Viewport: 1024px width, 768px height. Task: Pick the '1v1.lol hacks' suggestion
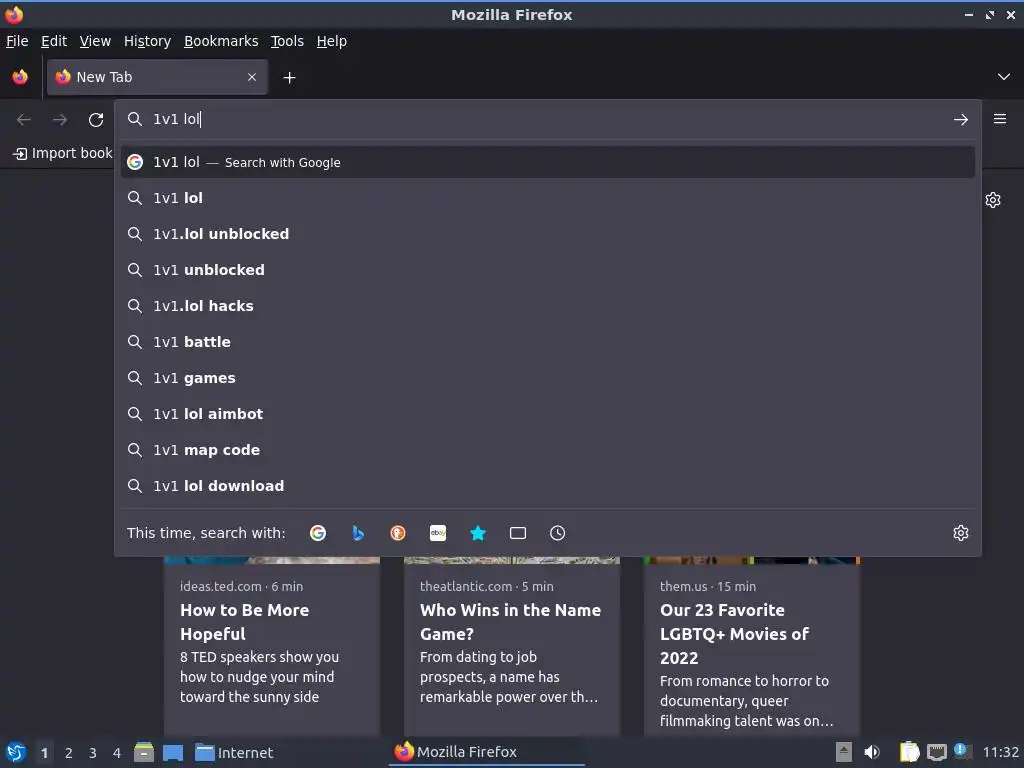[548, 306]
